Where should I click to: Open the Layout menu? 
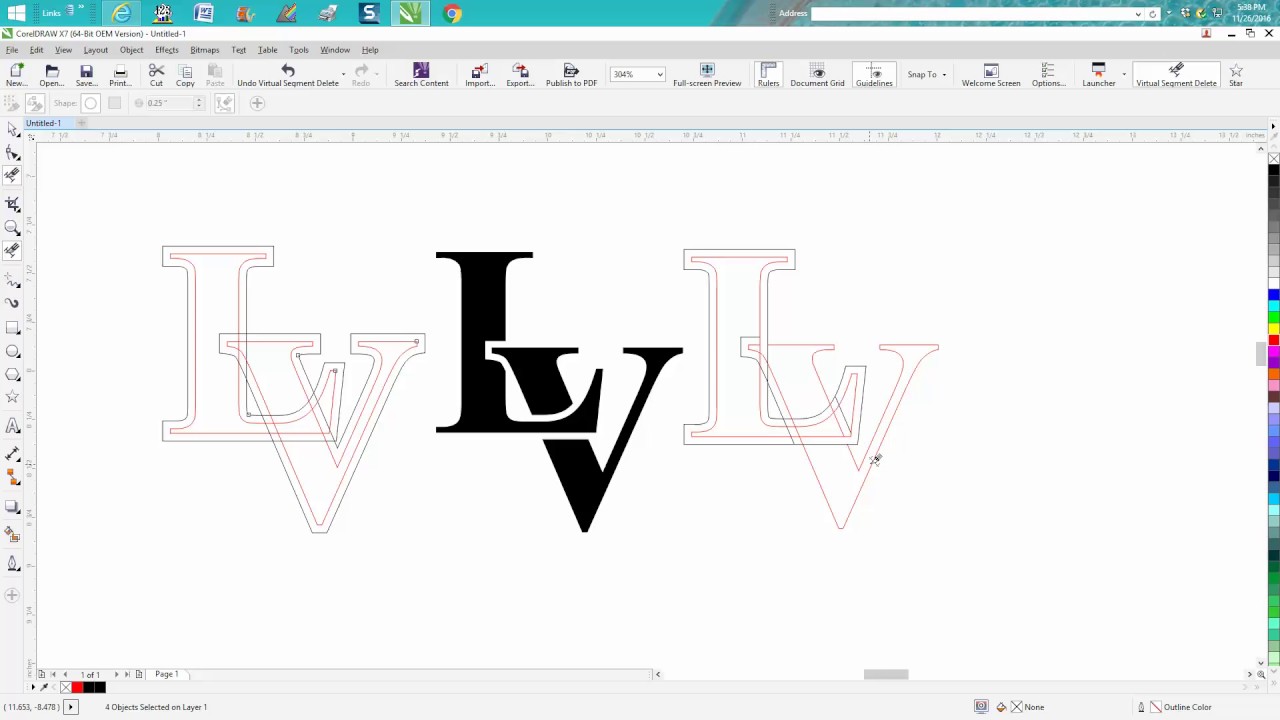(96, 50)
